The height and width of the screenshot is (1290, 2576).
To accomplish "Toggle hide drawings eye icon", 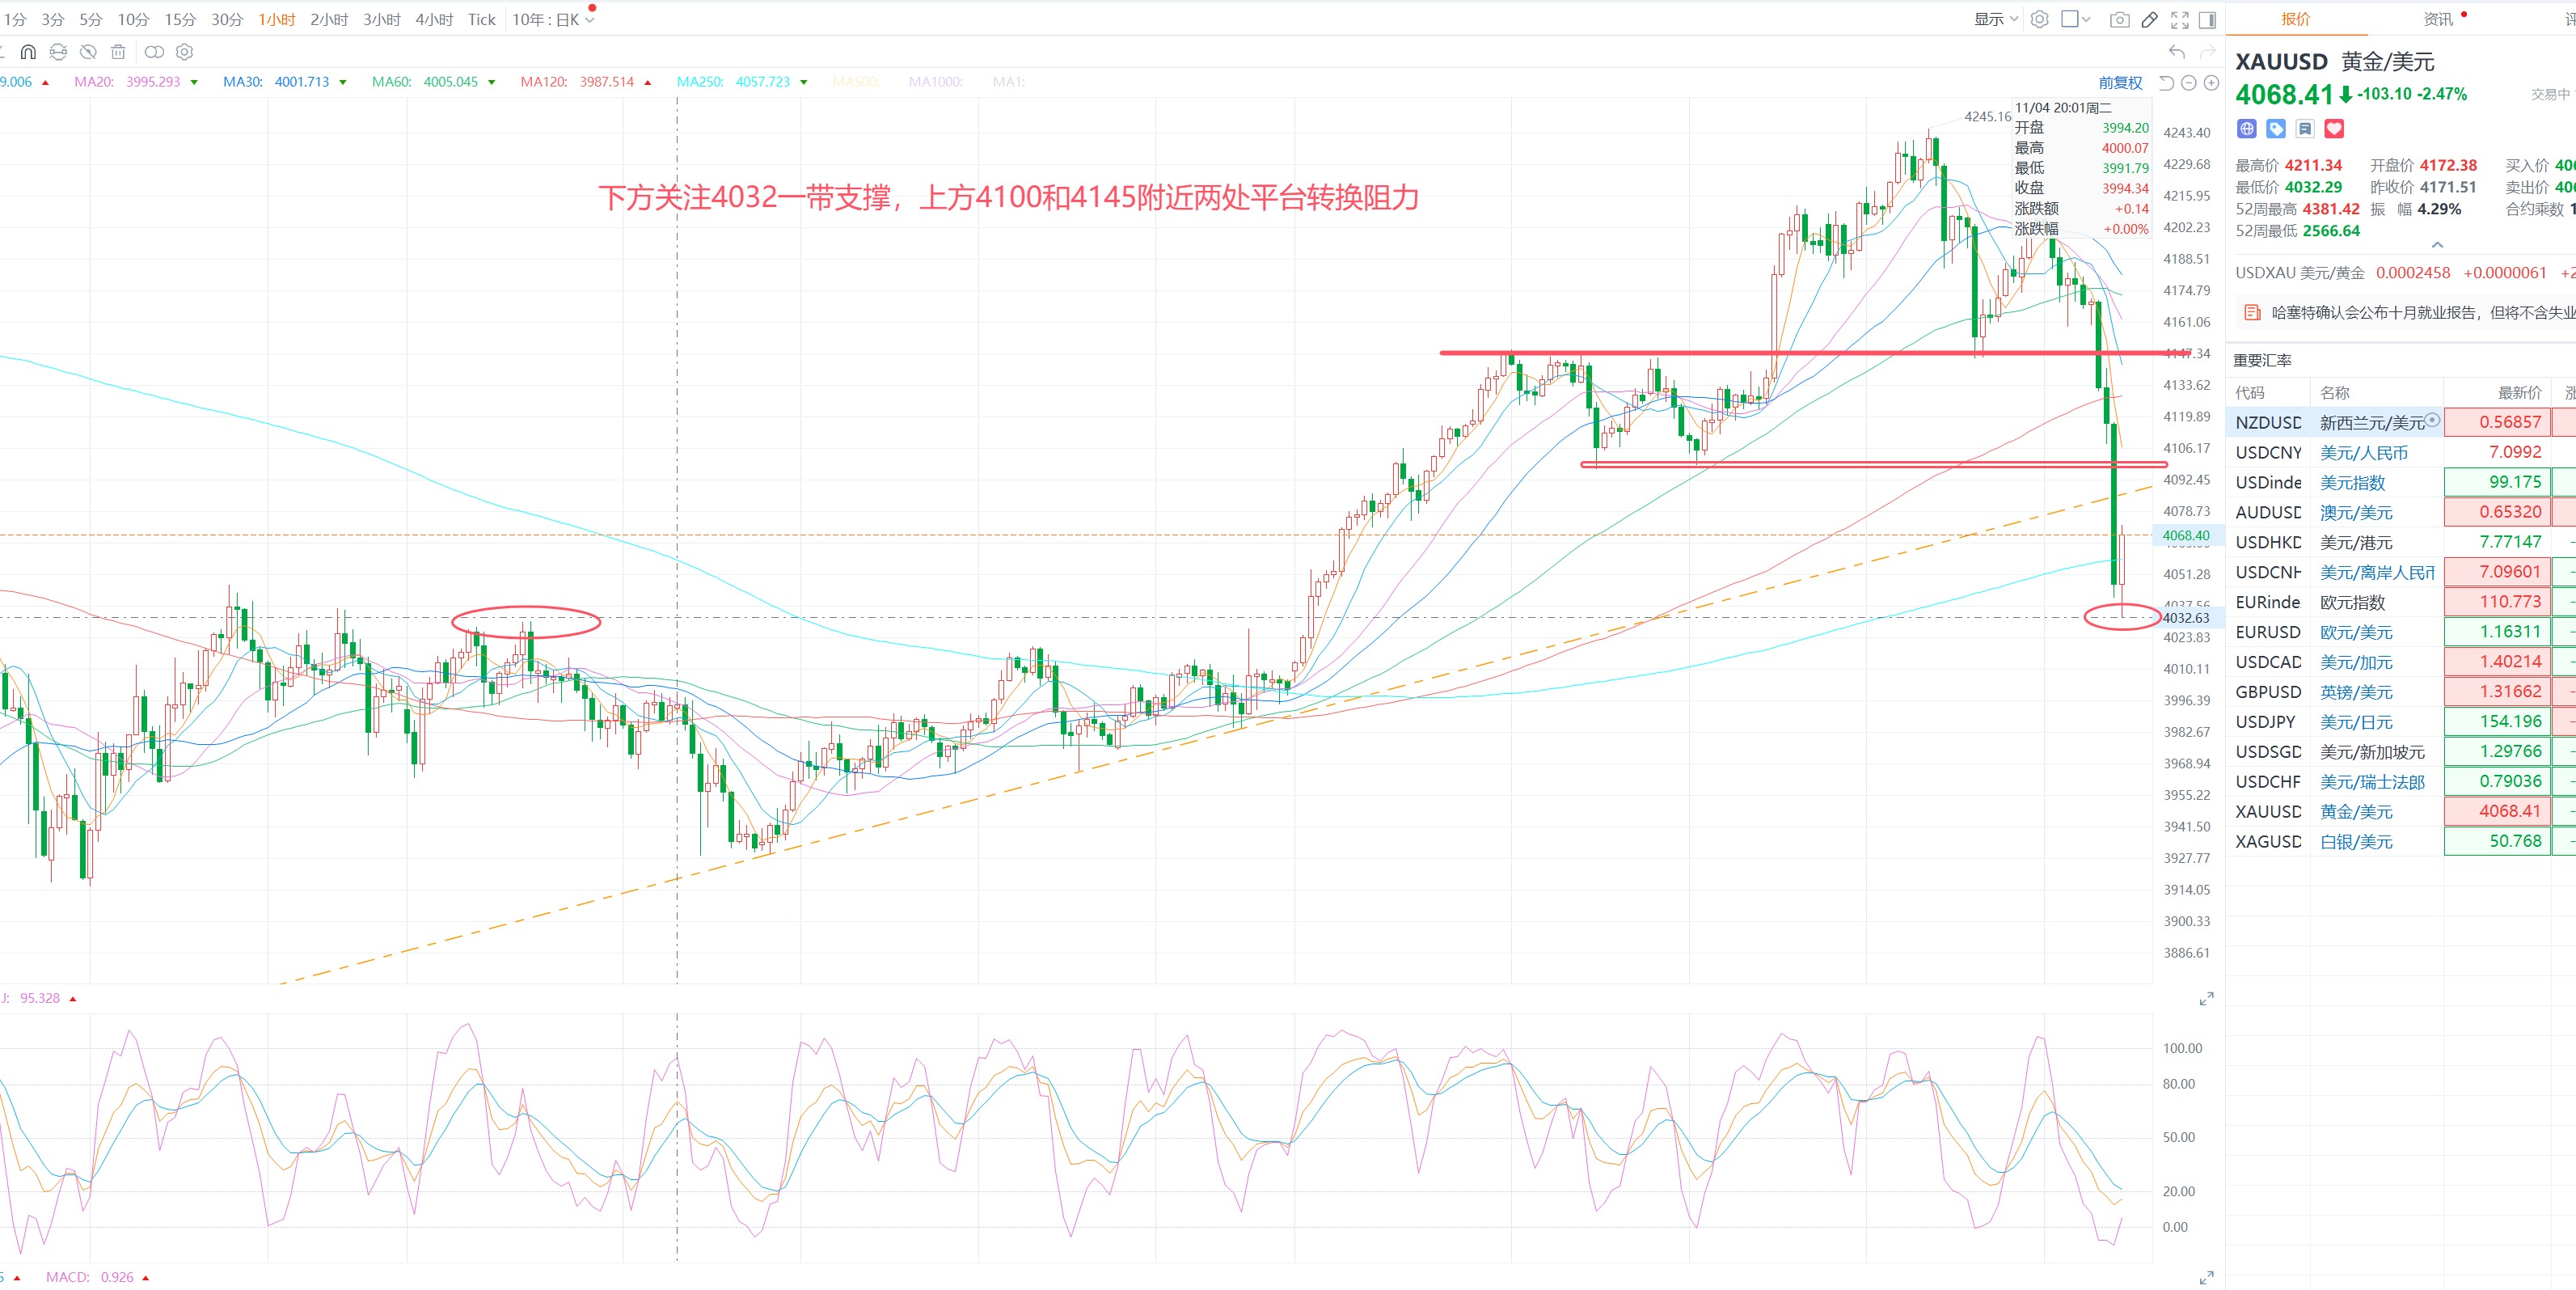I will click(88, 52).
